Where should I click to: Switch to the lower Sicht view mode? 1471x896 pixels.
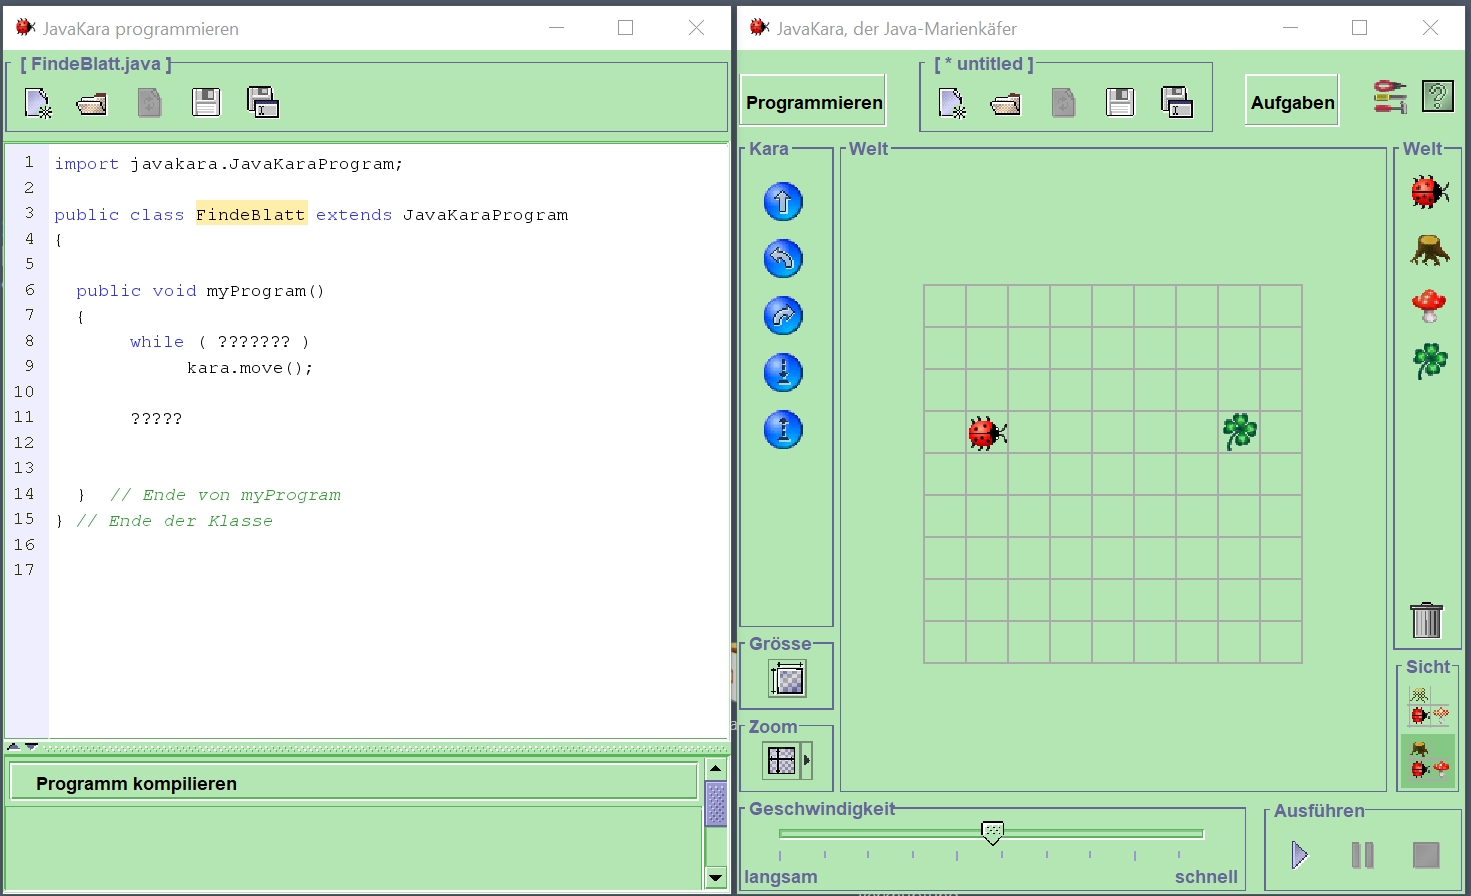pos(1428,761)
